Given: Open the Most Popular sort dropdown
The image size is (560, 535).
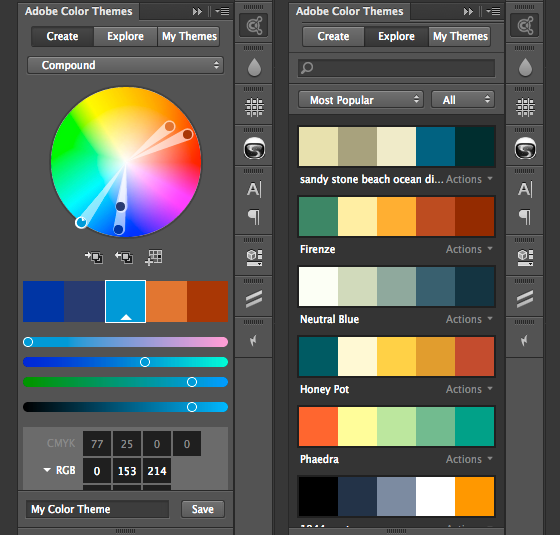Looking at the screenshot, I should (x=361, y=100).
